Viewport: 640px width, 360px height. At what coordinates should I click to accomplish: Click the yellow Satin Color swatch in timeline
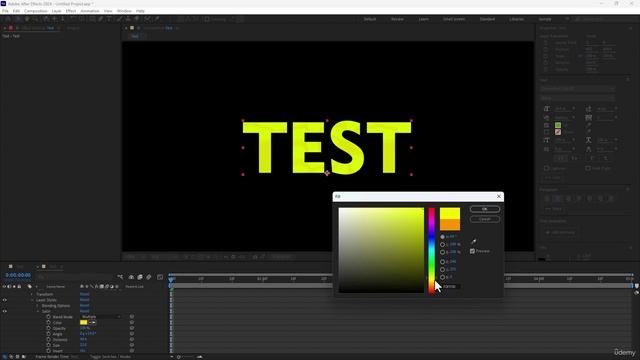[x=84, y=322]
